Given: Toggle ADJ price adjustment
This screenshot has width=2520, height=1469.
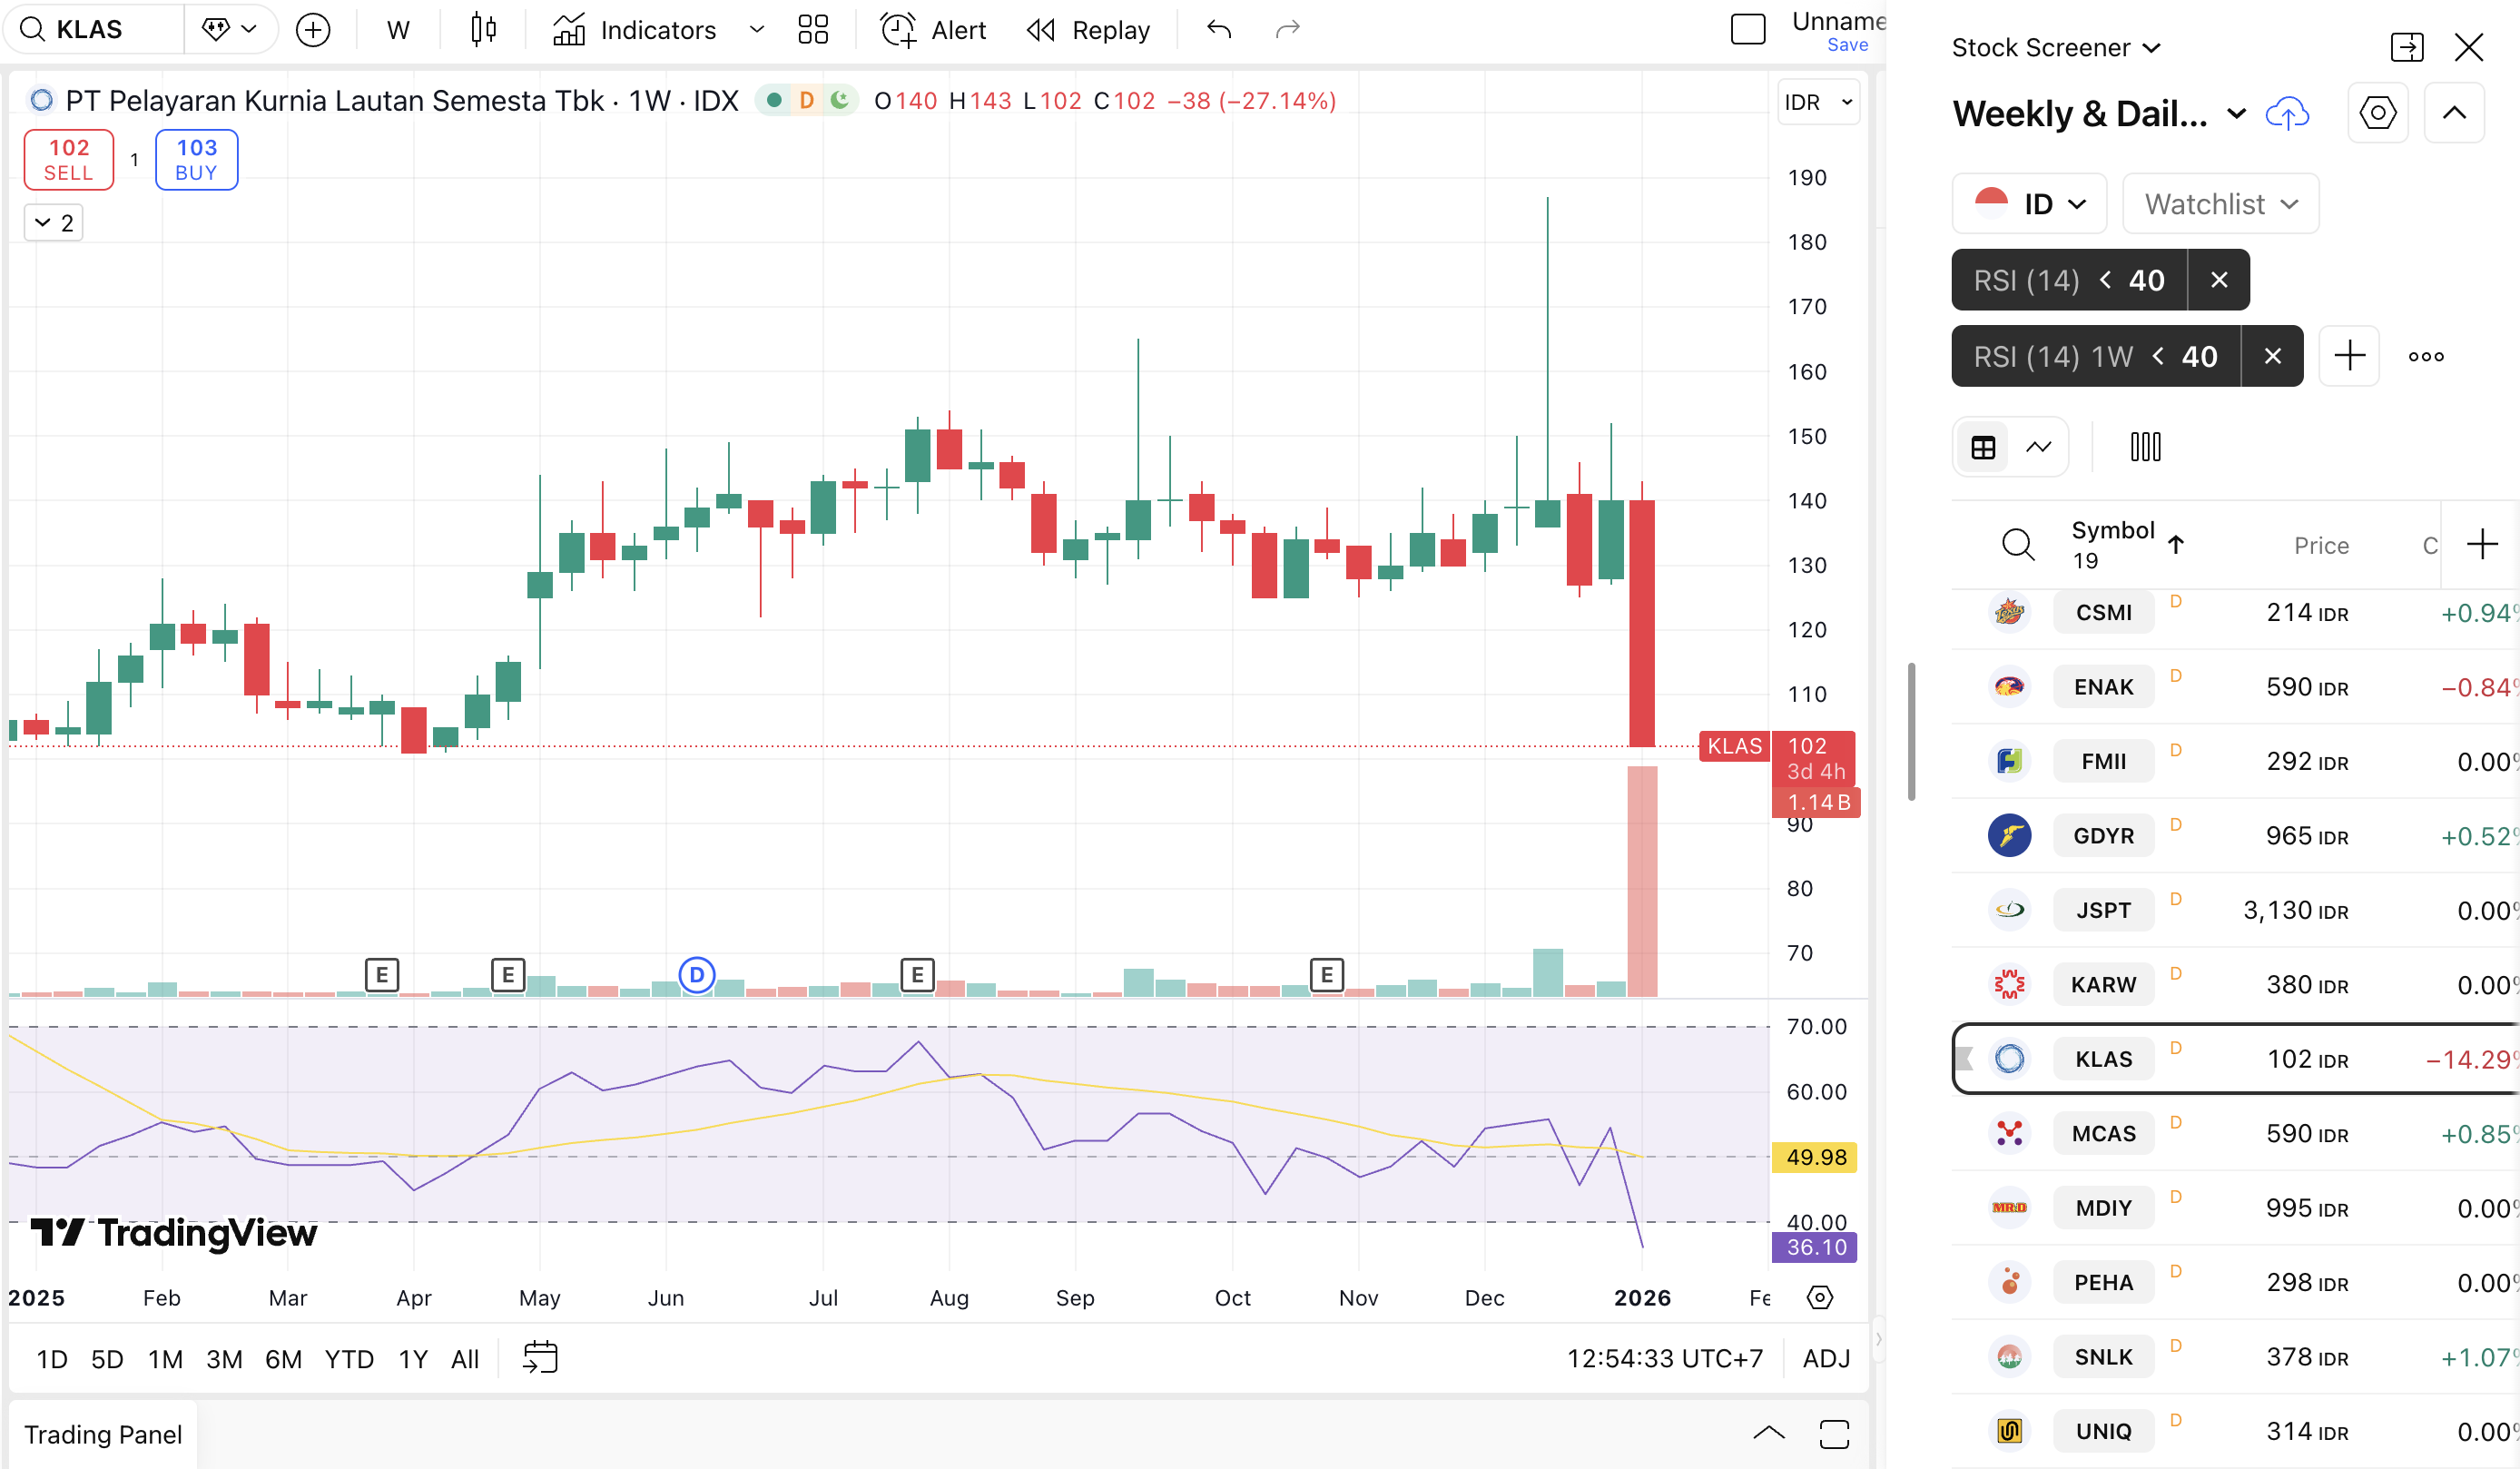Looking at the screenshot, I should coord(1825,1358).
